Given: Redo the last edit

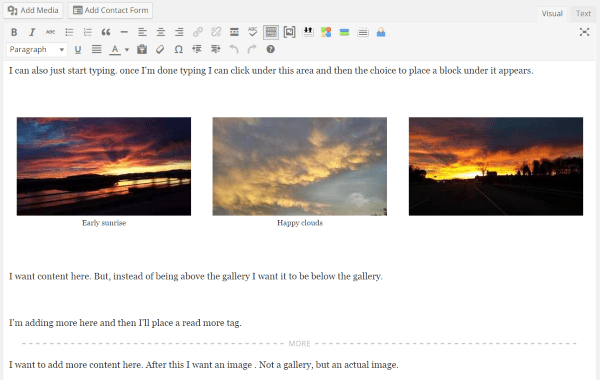Looking at the screenshot, I should click(252, 49).
